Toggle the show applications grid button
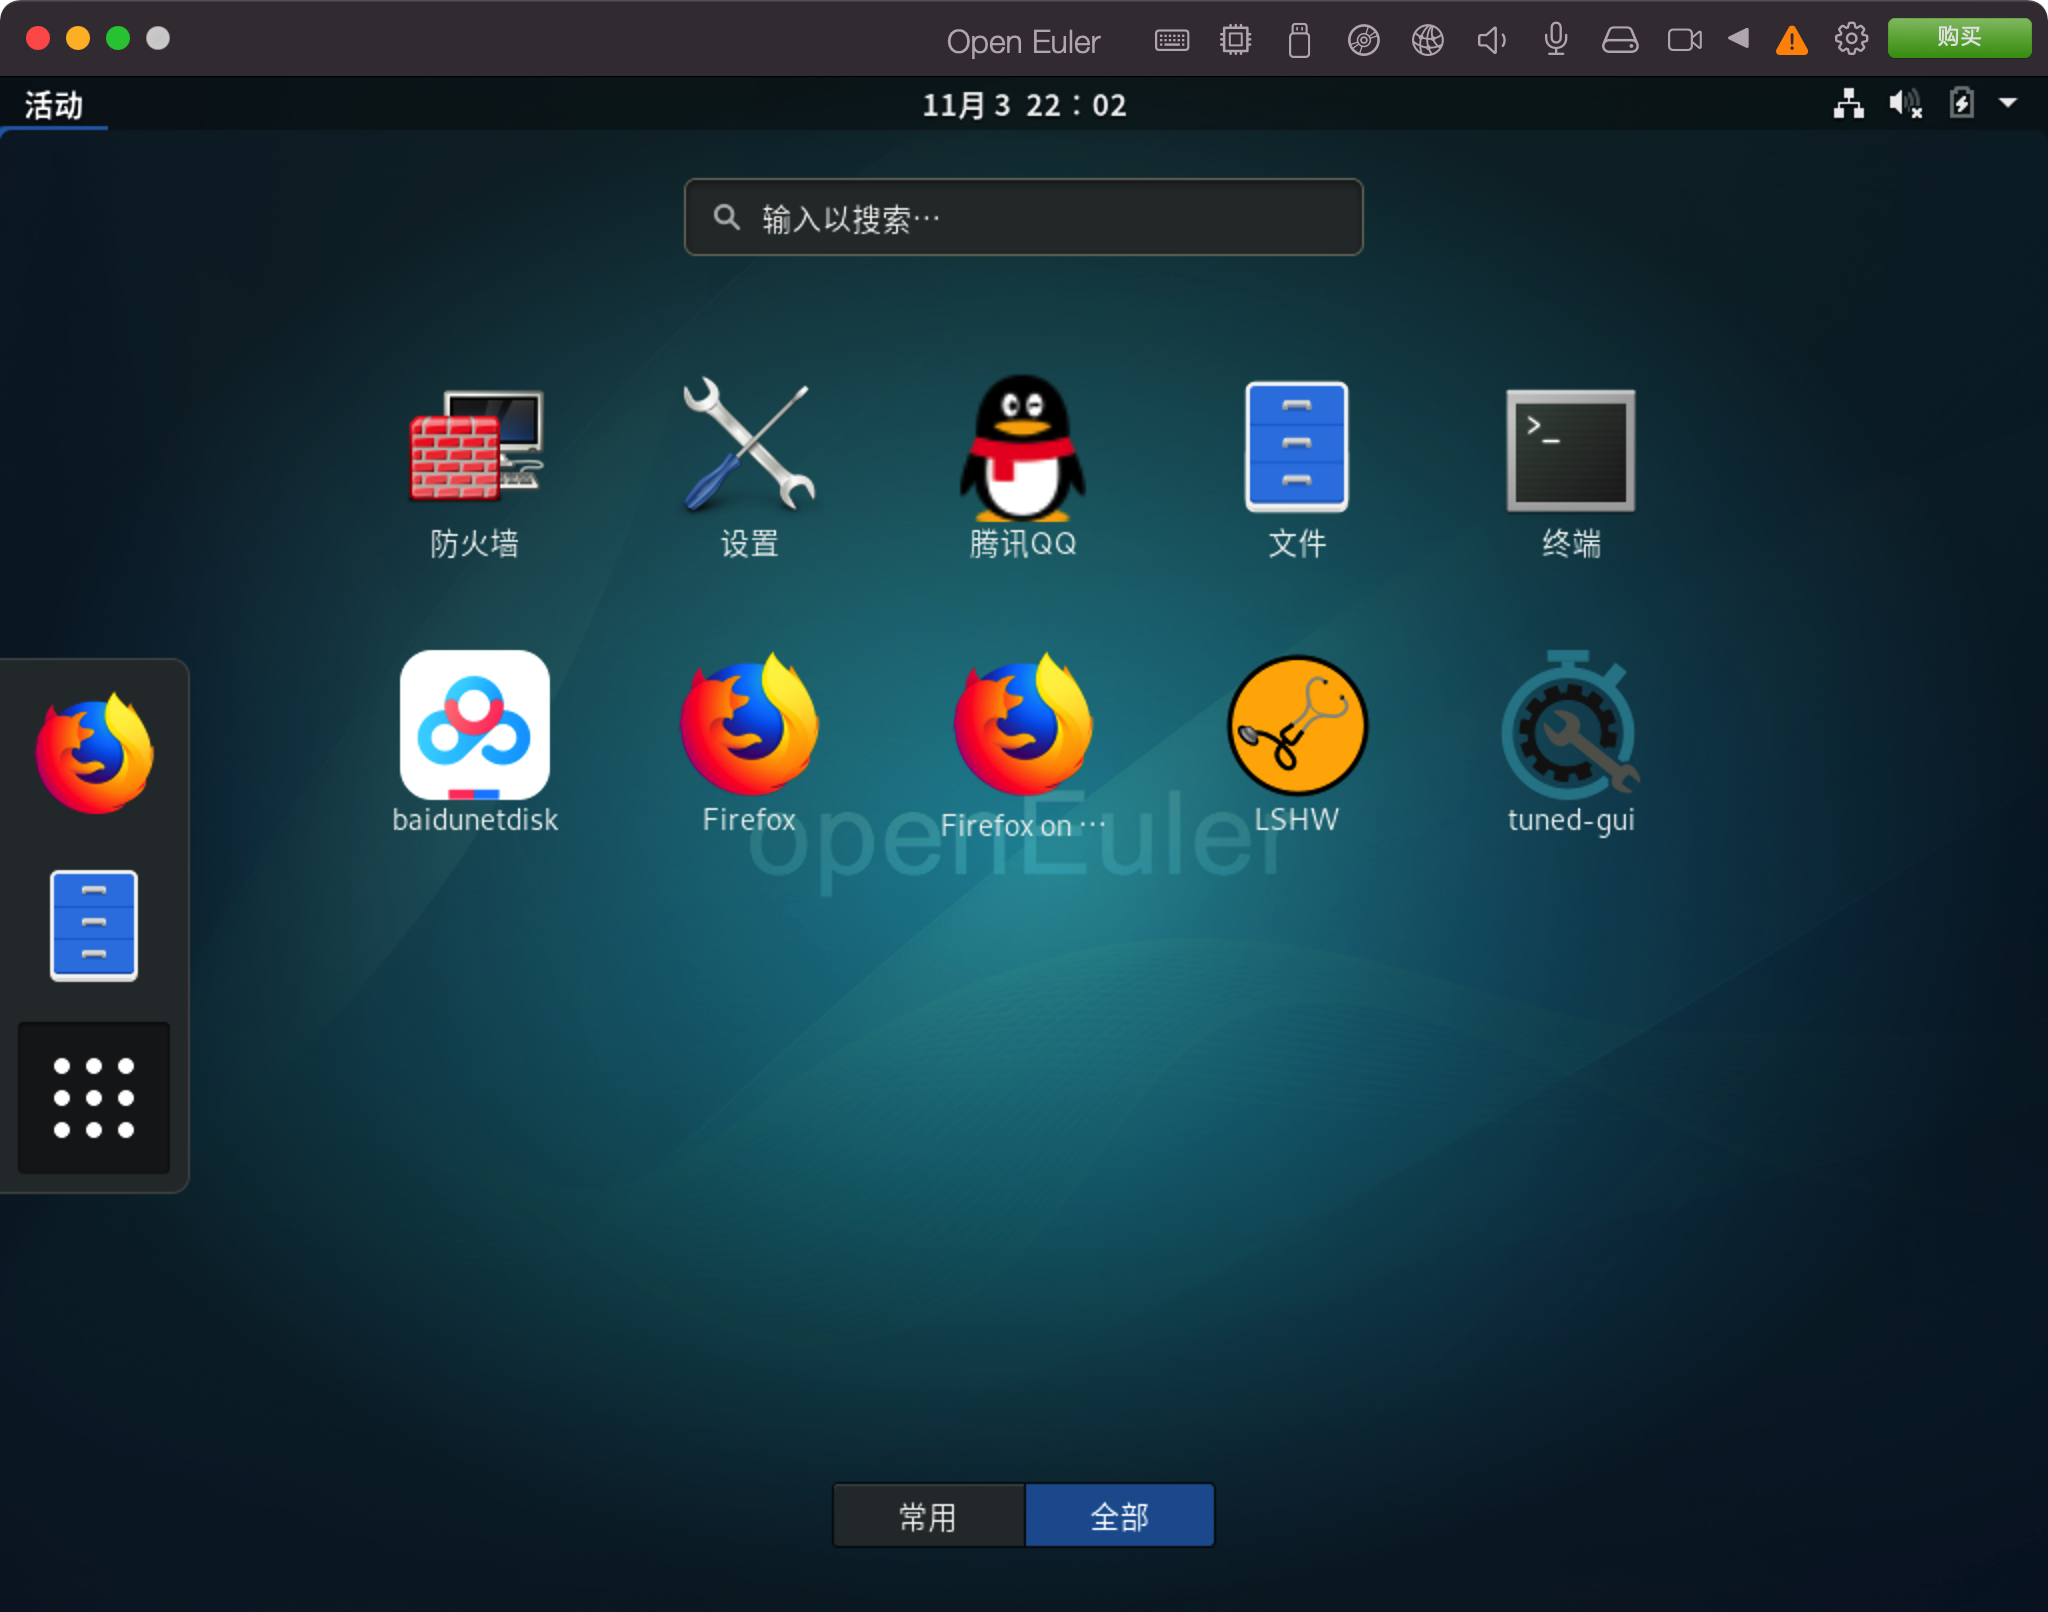 (94, 1097)
